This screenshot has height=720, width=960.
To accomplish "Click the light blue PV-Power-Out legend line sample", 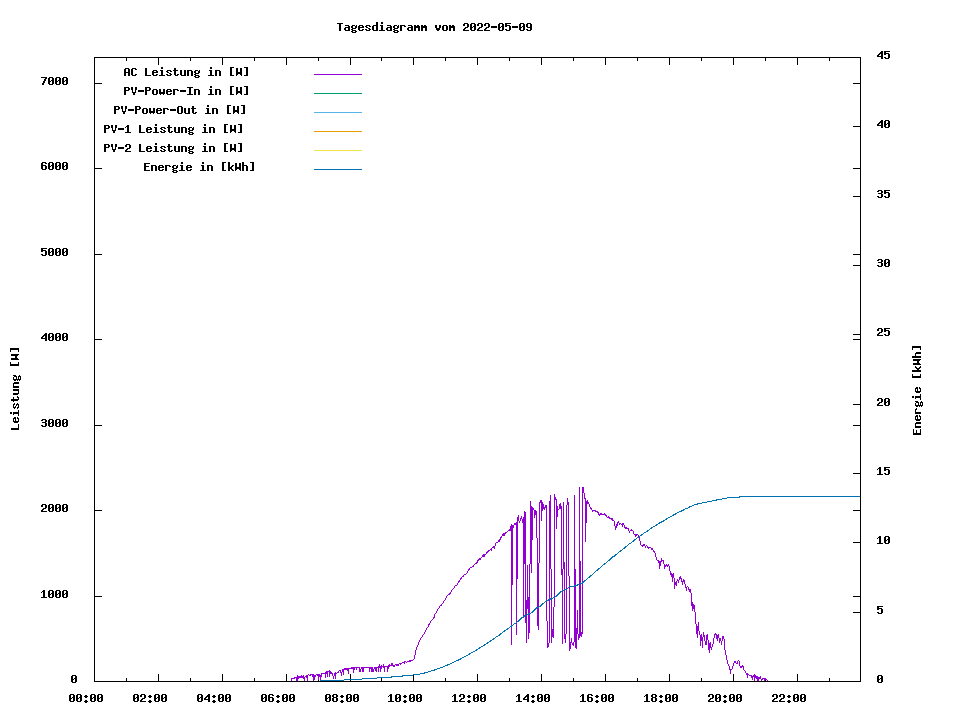I will [x=337, y=112].
